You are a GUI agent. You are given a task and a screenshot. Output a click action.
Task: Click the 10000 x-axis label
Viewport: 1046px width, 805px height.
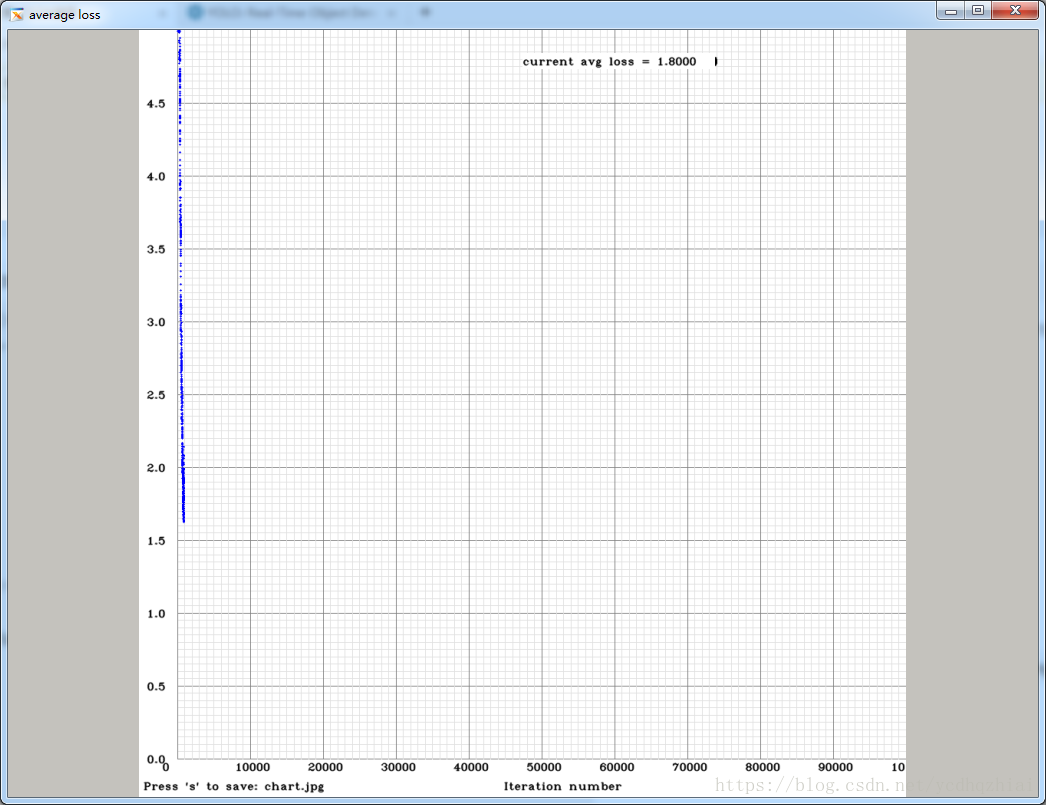click(x=253, y=767)
